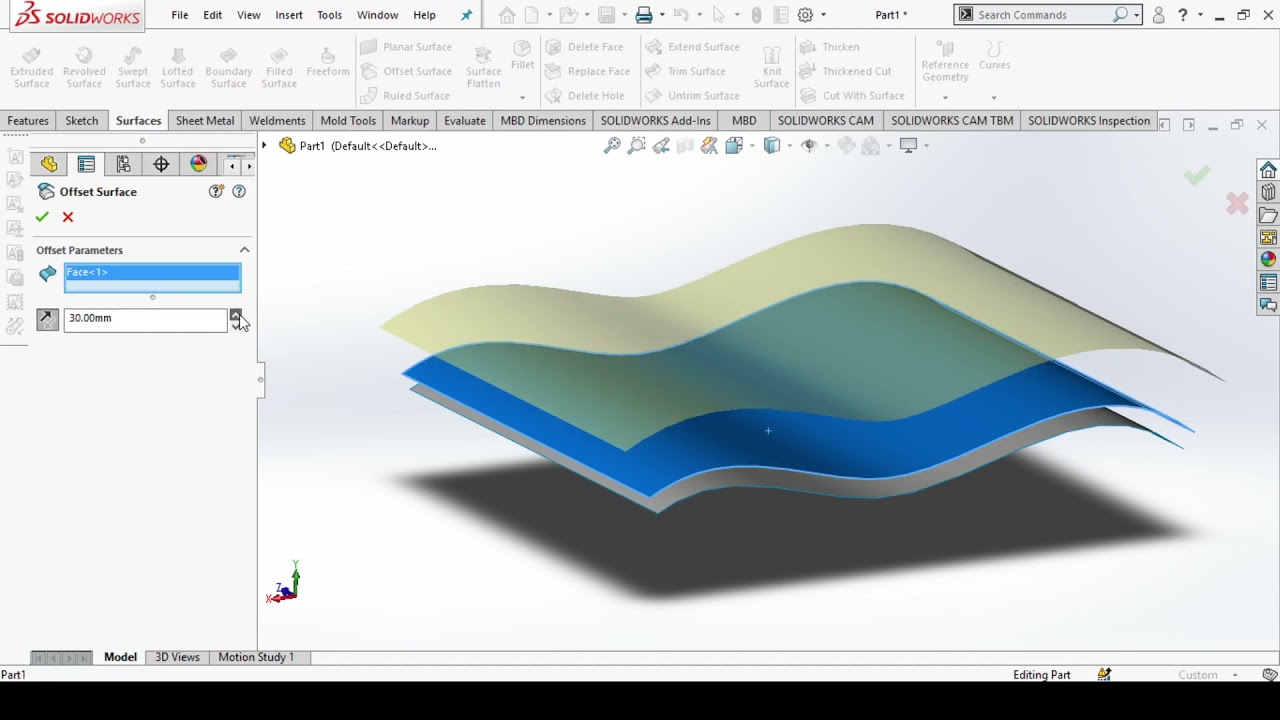Click the View Orientation cube icon
The height and width of the screenshot is (720, 1280).
click(x=733, y=146)
